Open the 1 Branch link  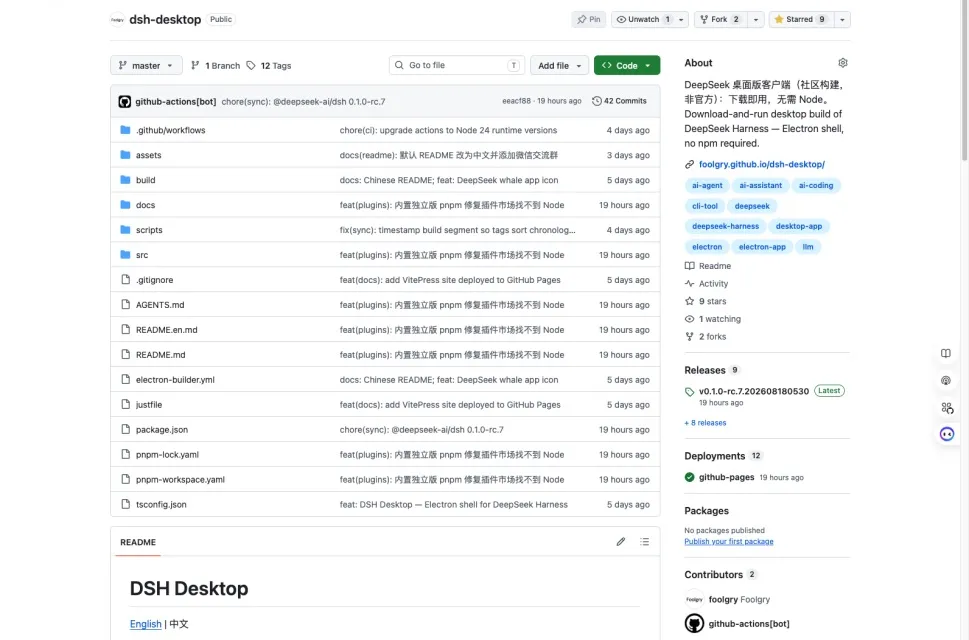pos(216,65)
